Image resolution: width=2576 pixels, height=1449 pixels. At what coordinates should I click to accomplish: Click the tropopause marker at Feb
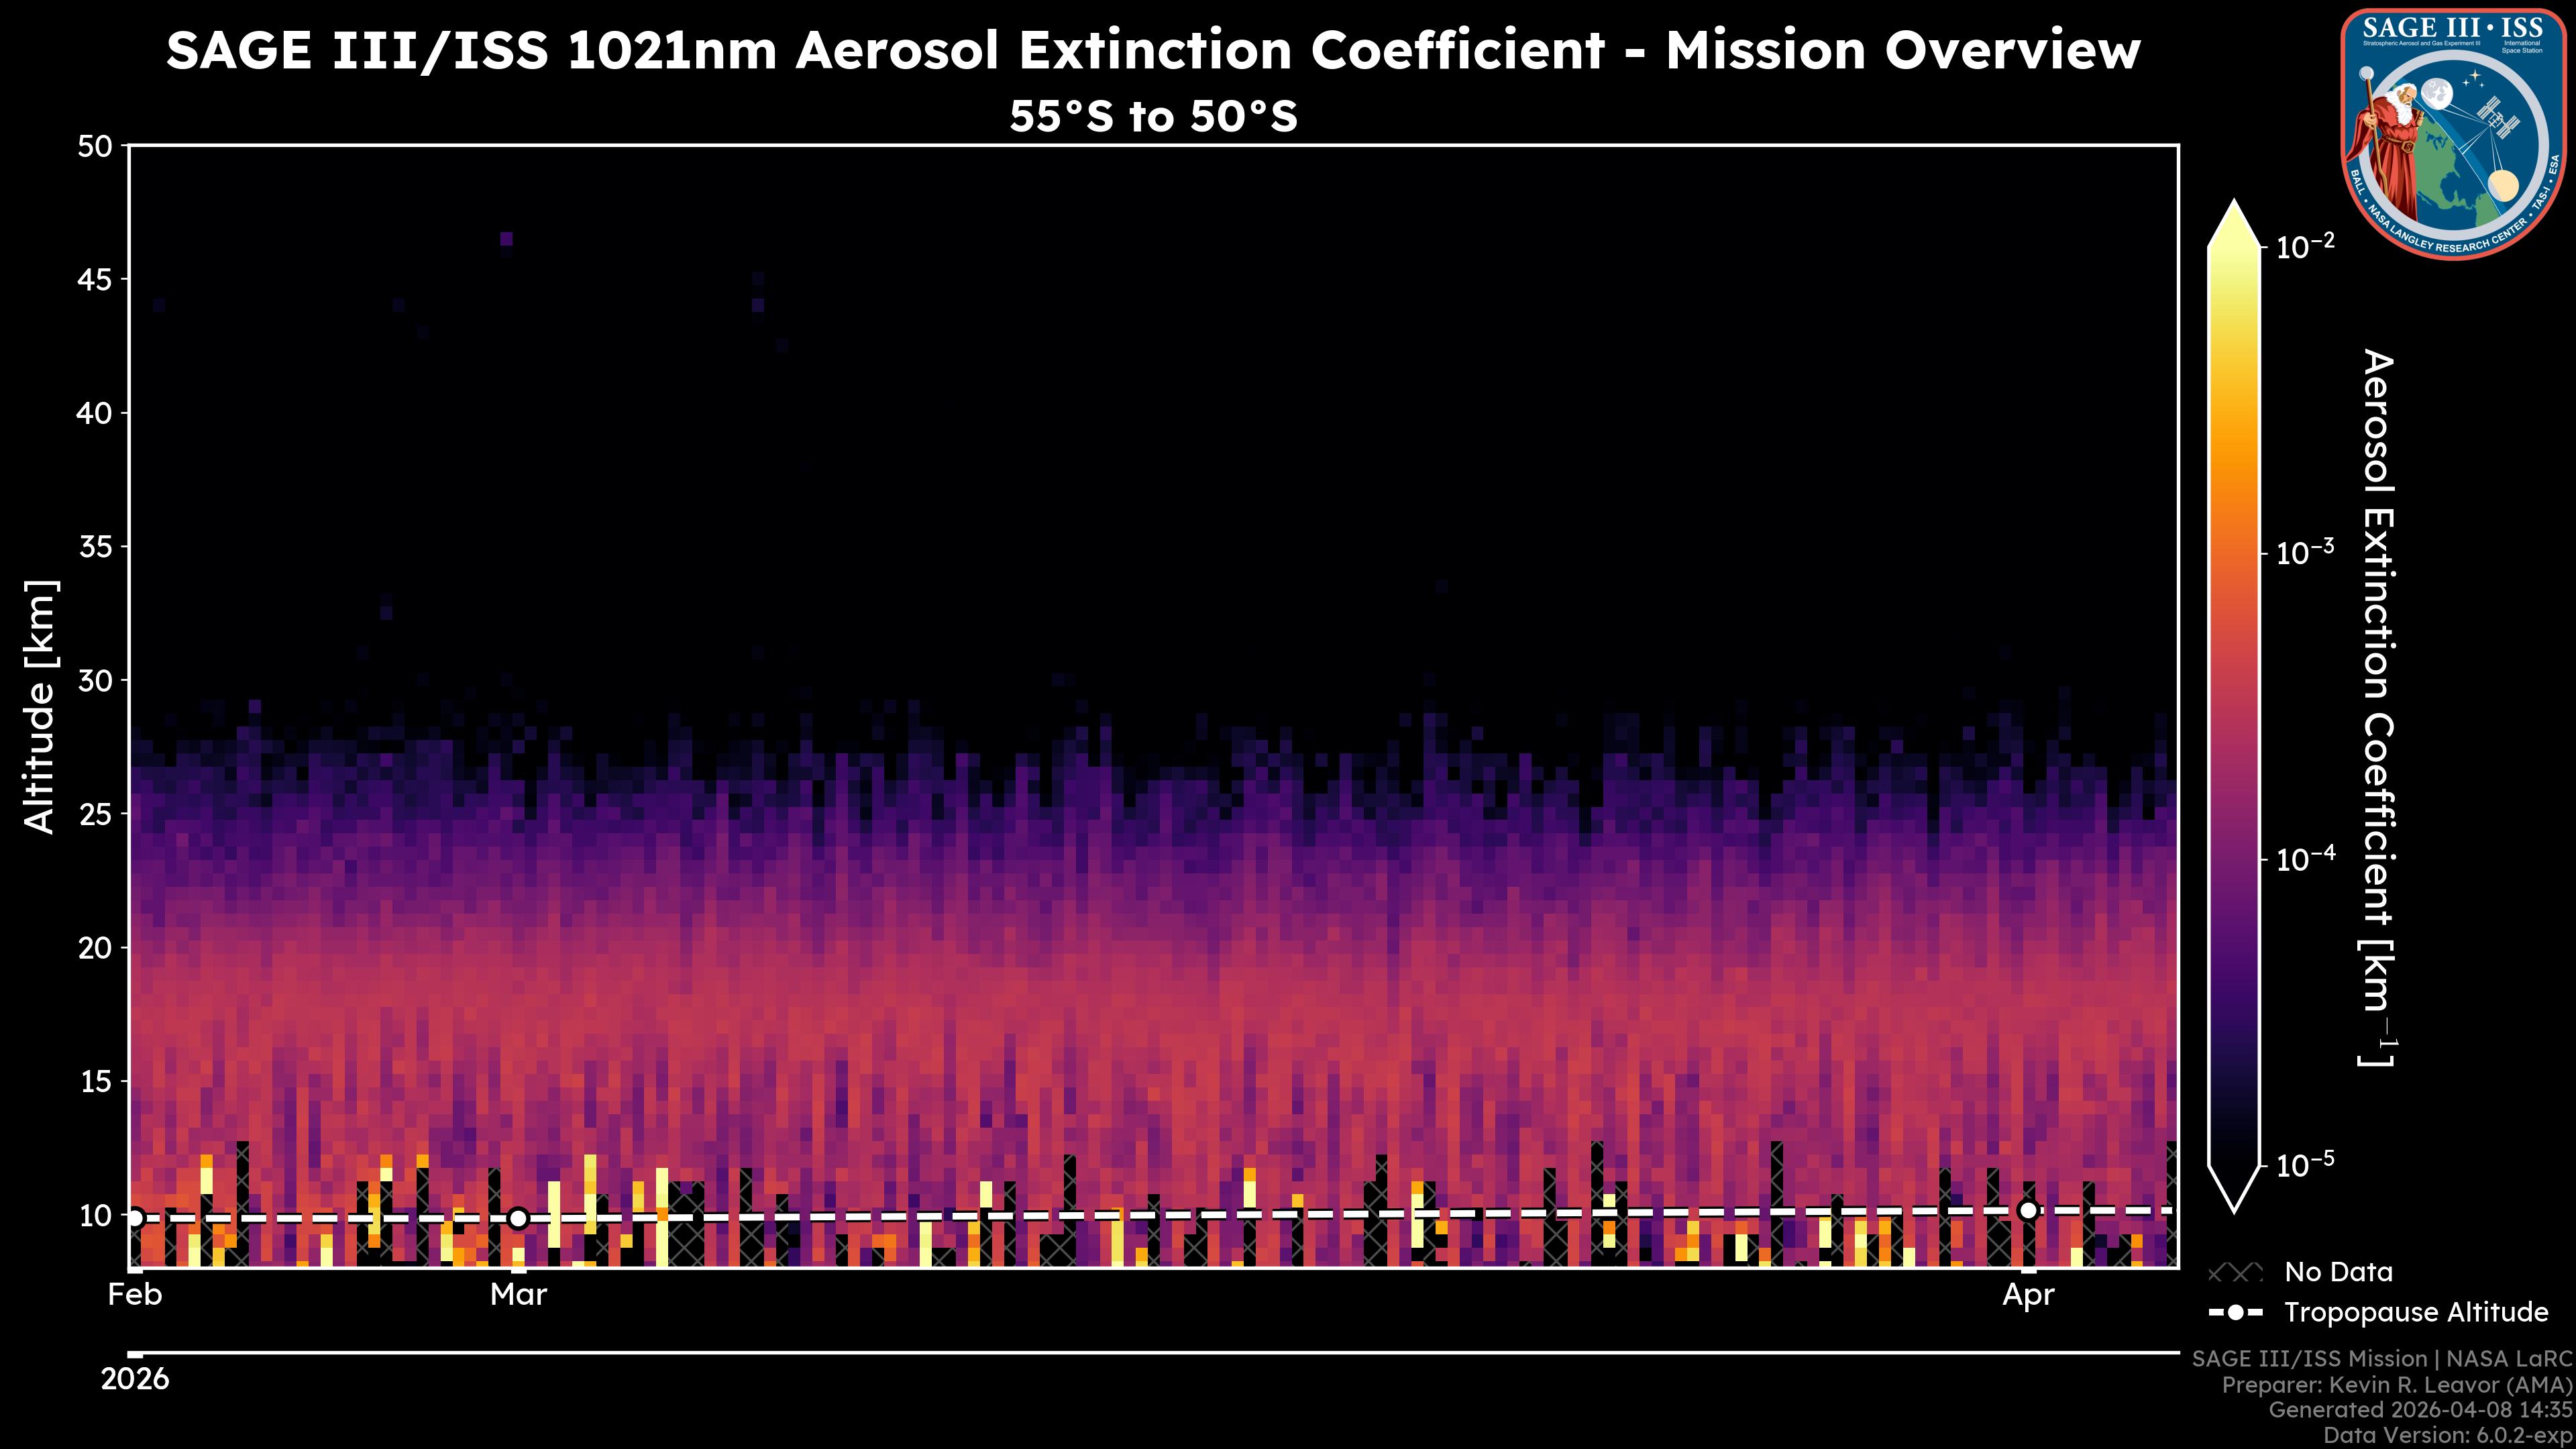(x=135, y=1217)
